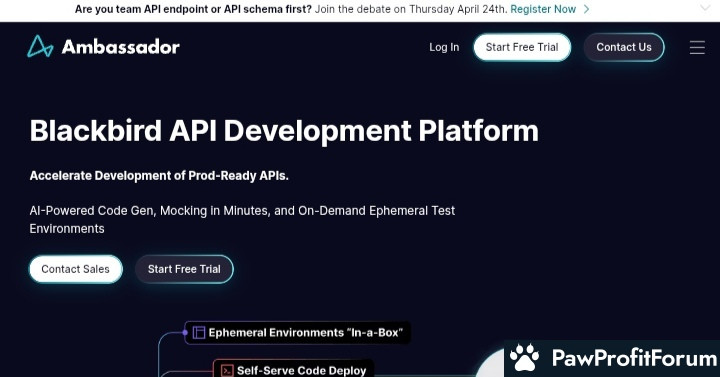Select the Ephemeral Environments "In-a-Box" label
Image resolution: width=720 pixels, height=377 pixels.
point(305,332)
